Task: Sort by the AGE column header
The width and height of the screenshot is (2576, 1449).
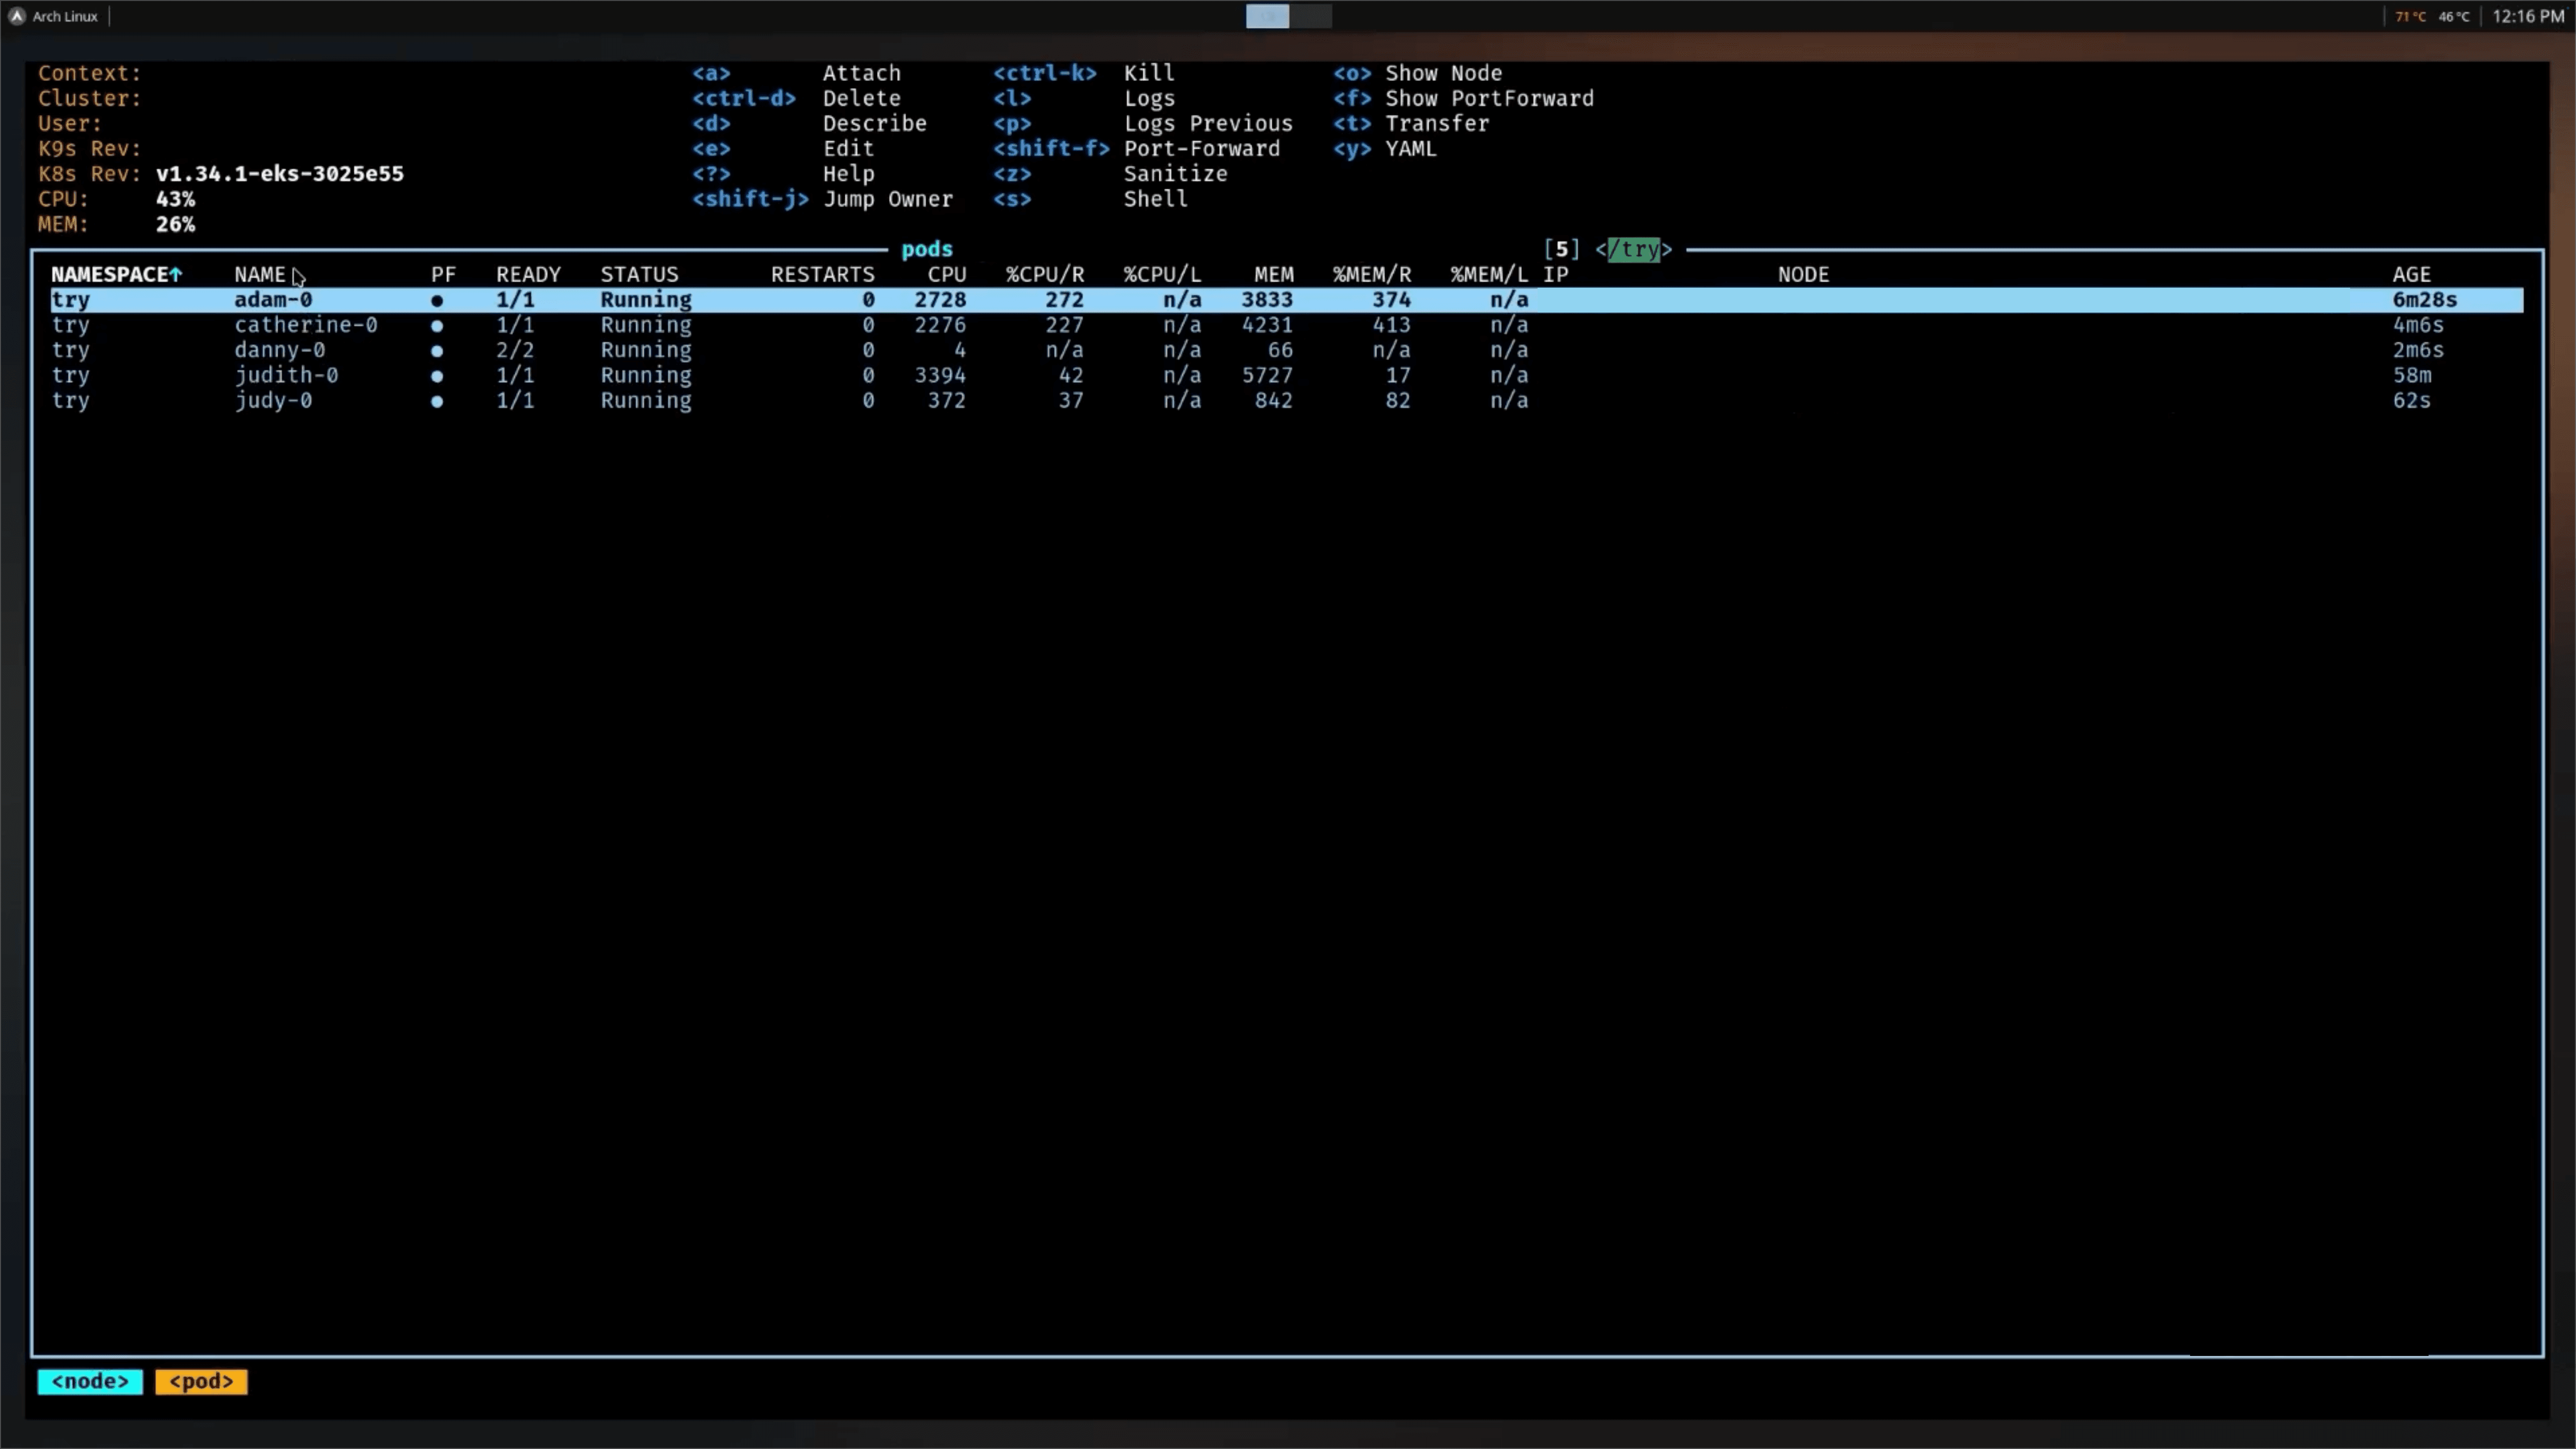Action: [2411, 274]
